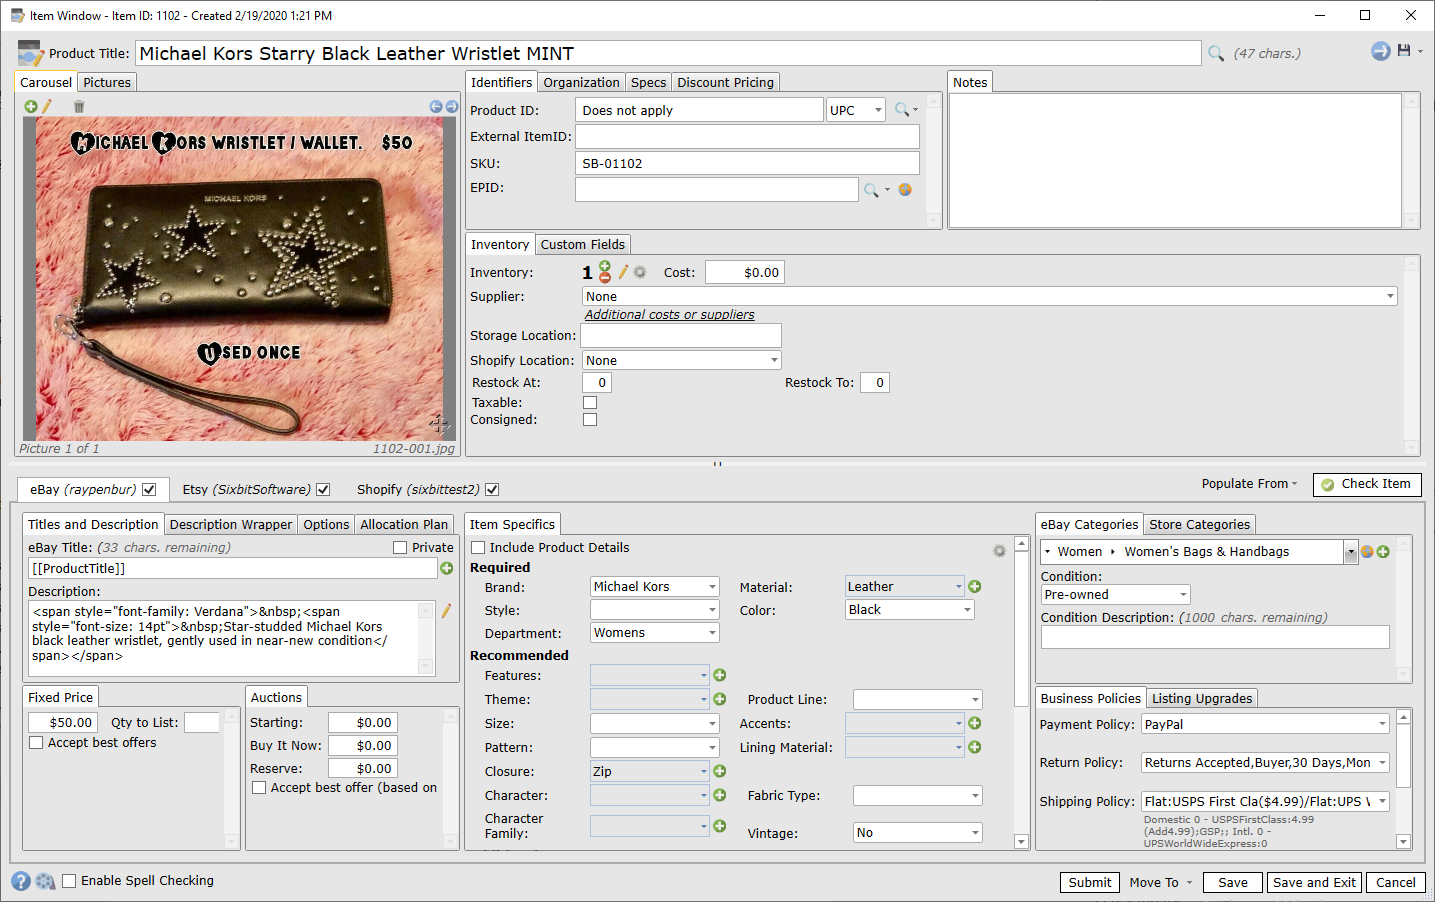Enable the Private listing checkbox
Viewport: 1435px width, 902px height.
pyautogui.click(x=400, y=548)
